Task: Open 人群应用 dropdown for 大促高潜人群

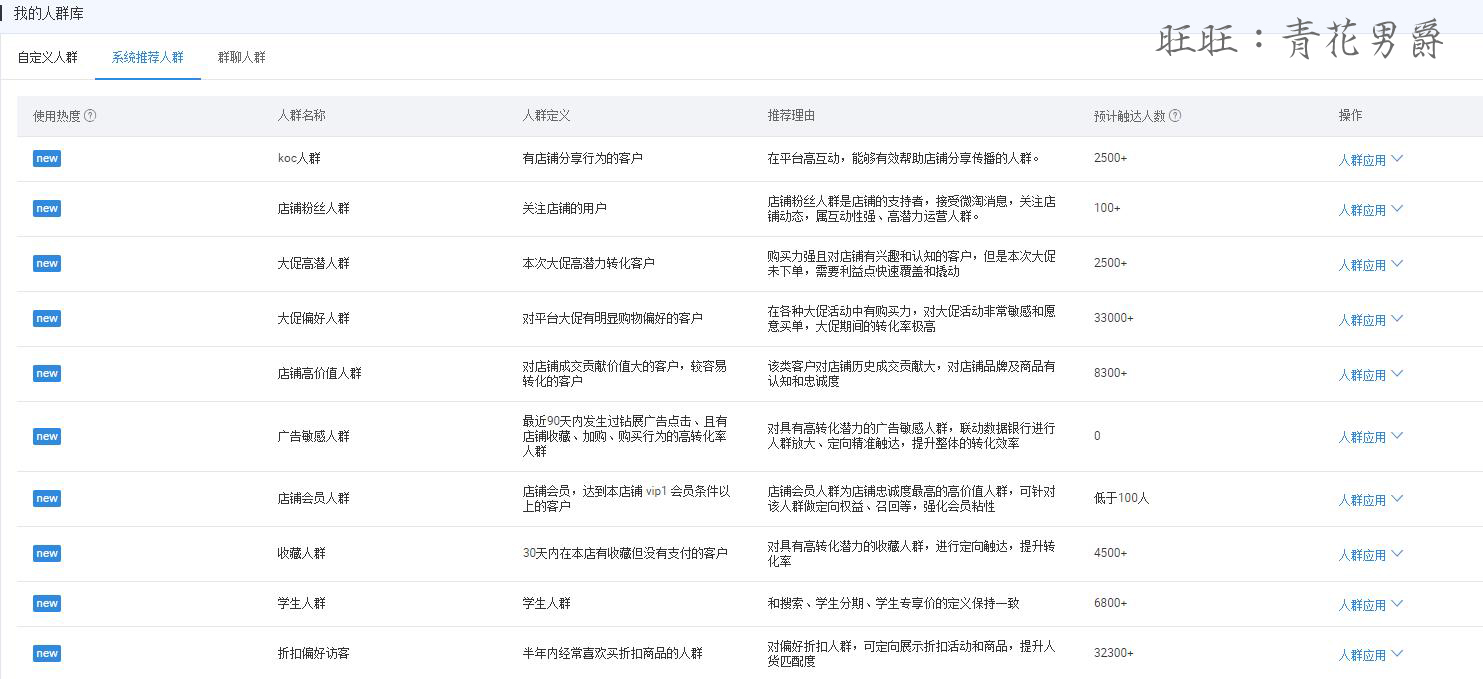Action: tap(1370, 265)
